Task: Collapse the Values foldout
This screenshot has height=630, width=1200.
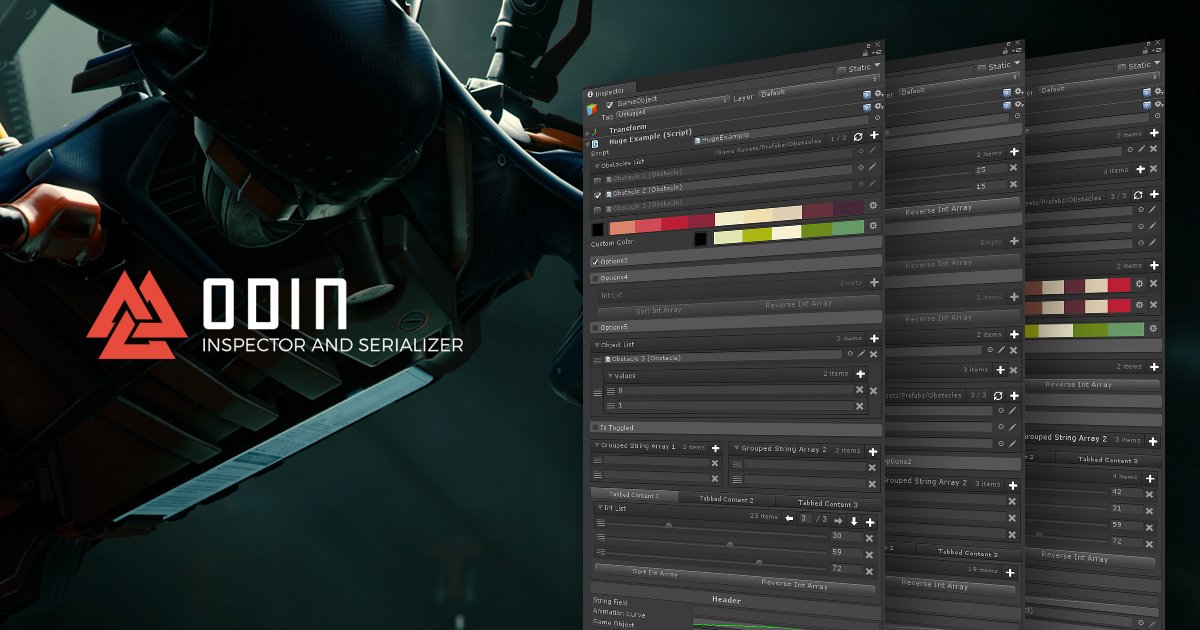Action: 611,375
